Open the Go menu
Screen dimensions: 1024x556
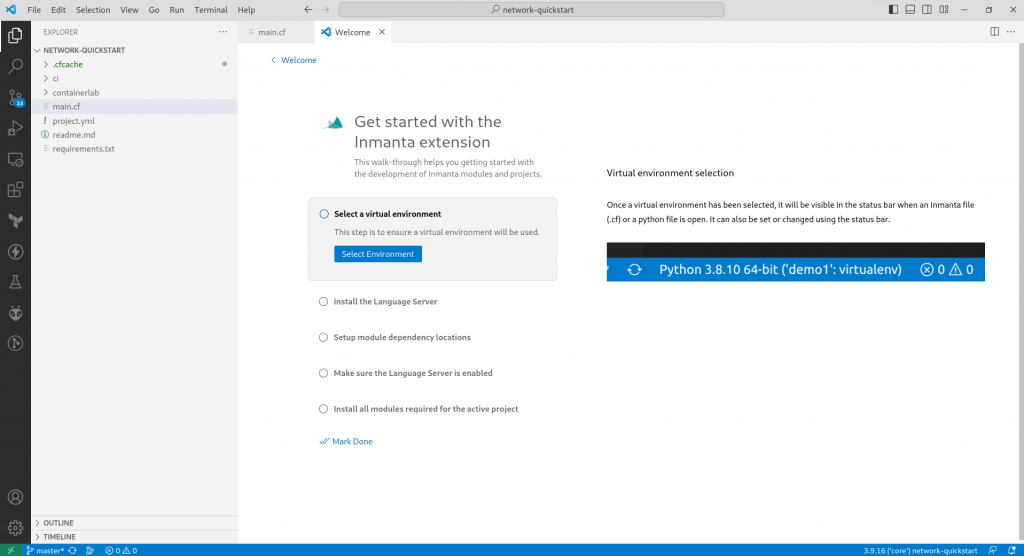[153, 10]
